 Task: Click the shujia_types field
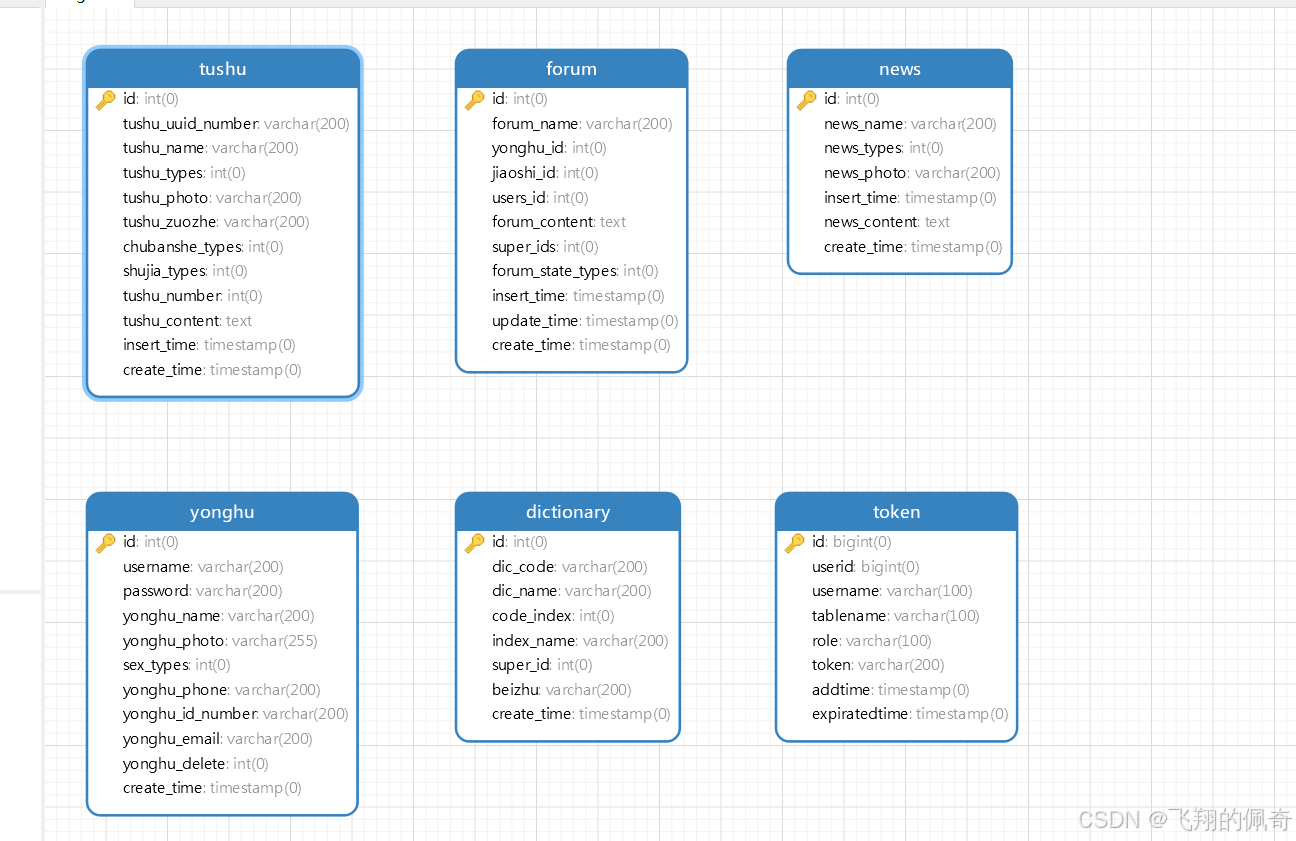185,271
